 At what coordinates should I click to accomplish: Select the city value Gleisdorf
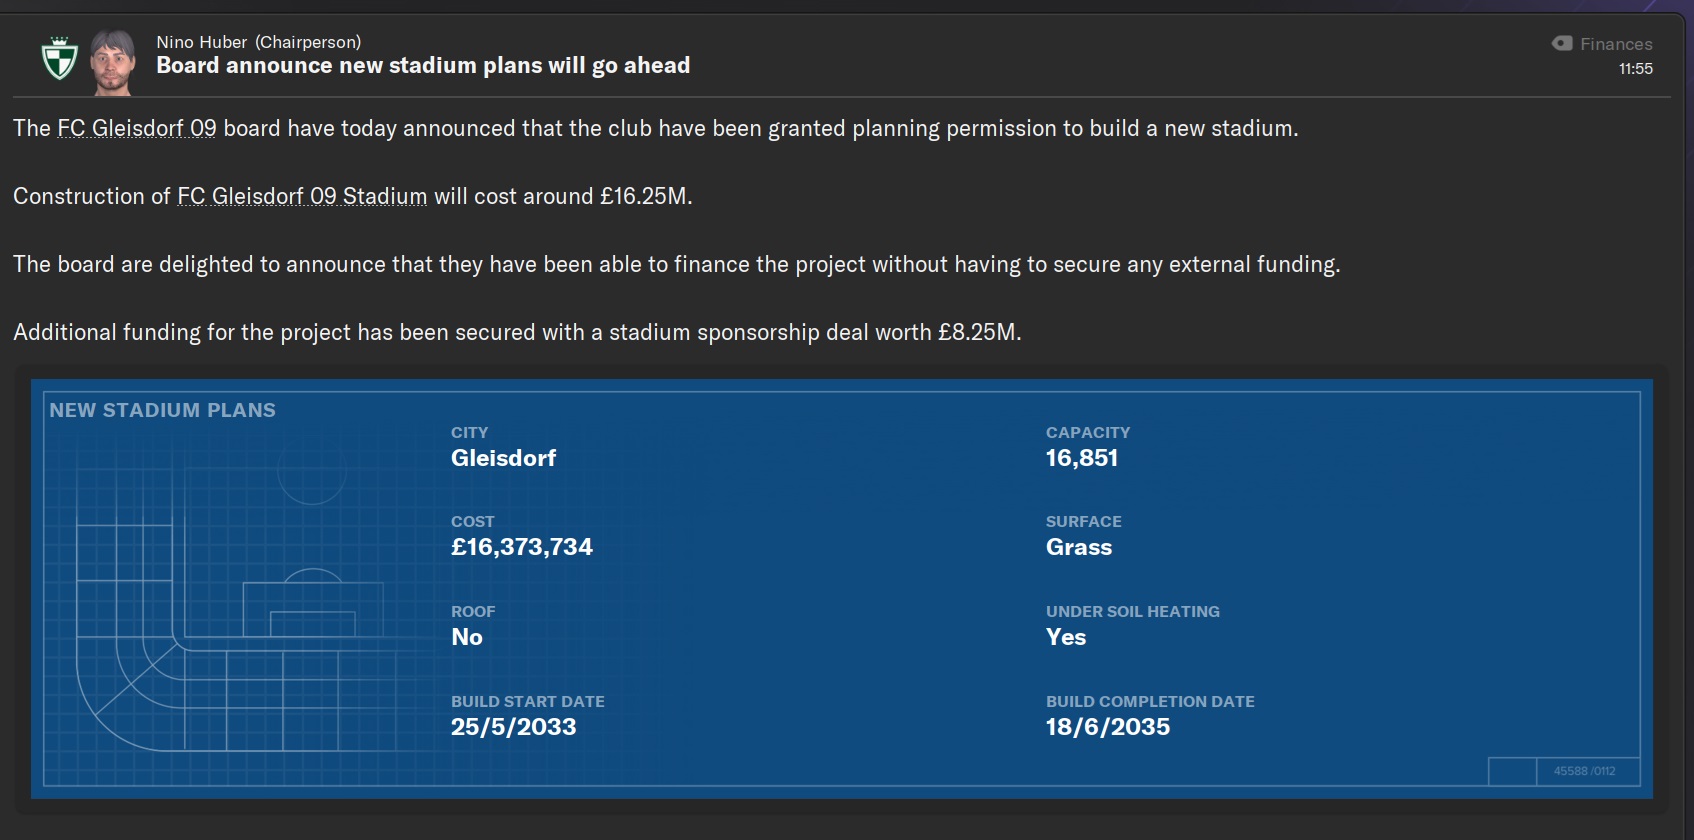coord(503,458)
